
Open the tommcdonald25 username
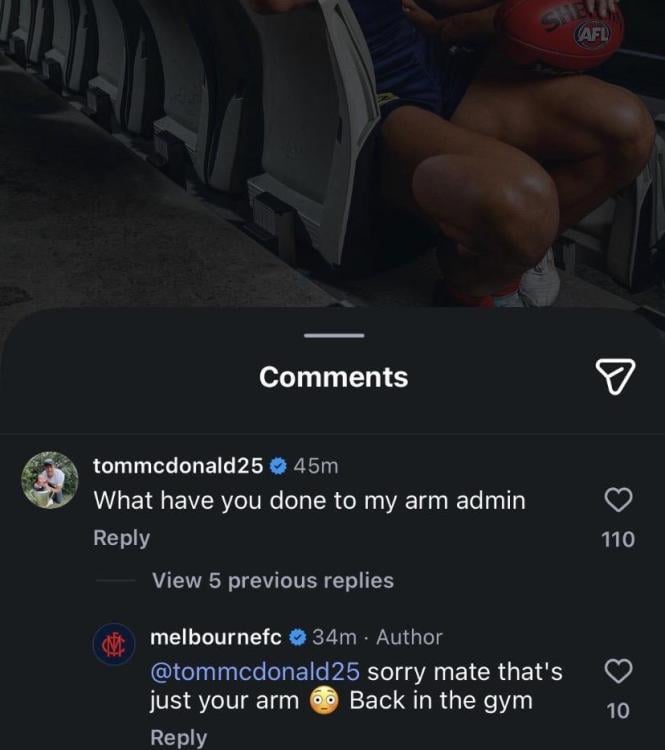177,466
